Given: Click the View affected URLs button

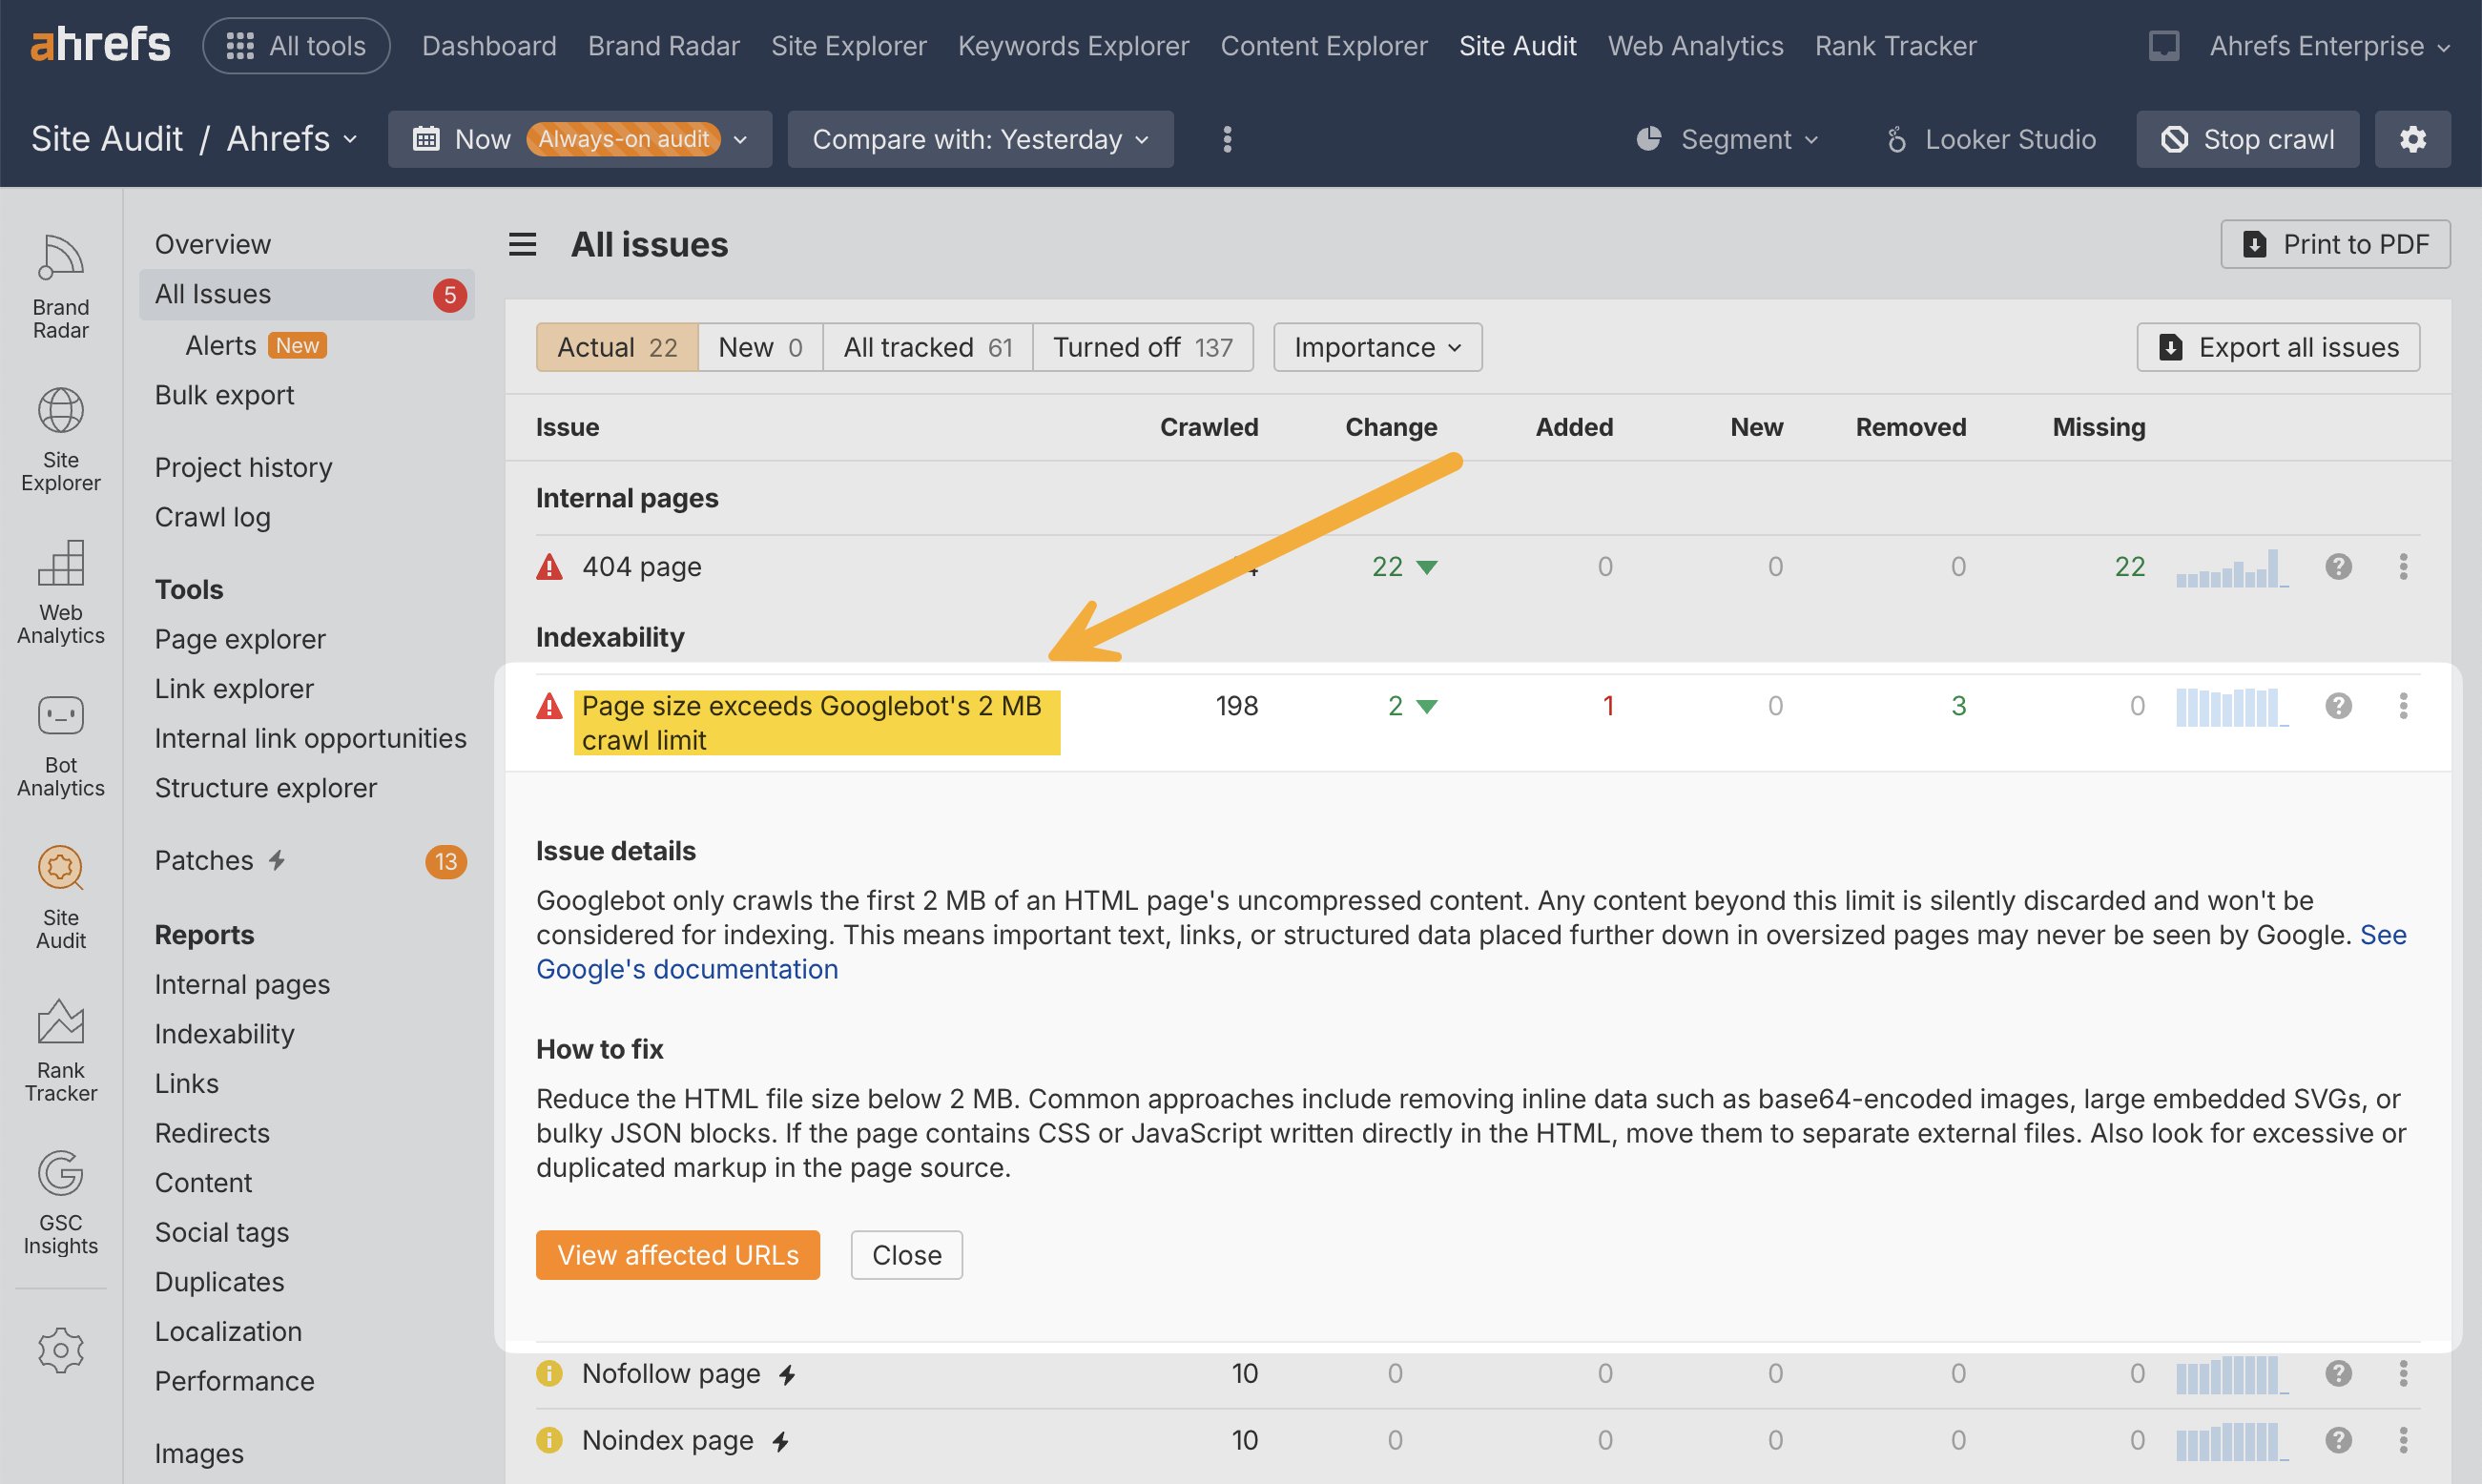Looking at the screenshot, I should (x=677, y=1255).
